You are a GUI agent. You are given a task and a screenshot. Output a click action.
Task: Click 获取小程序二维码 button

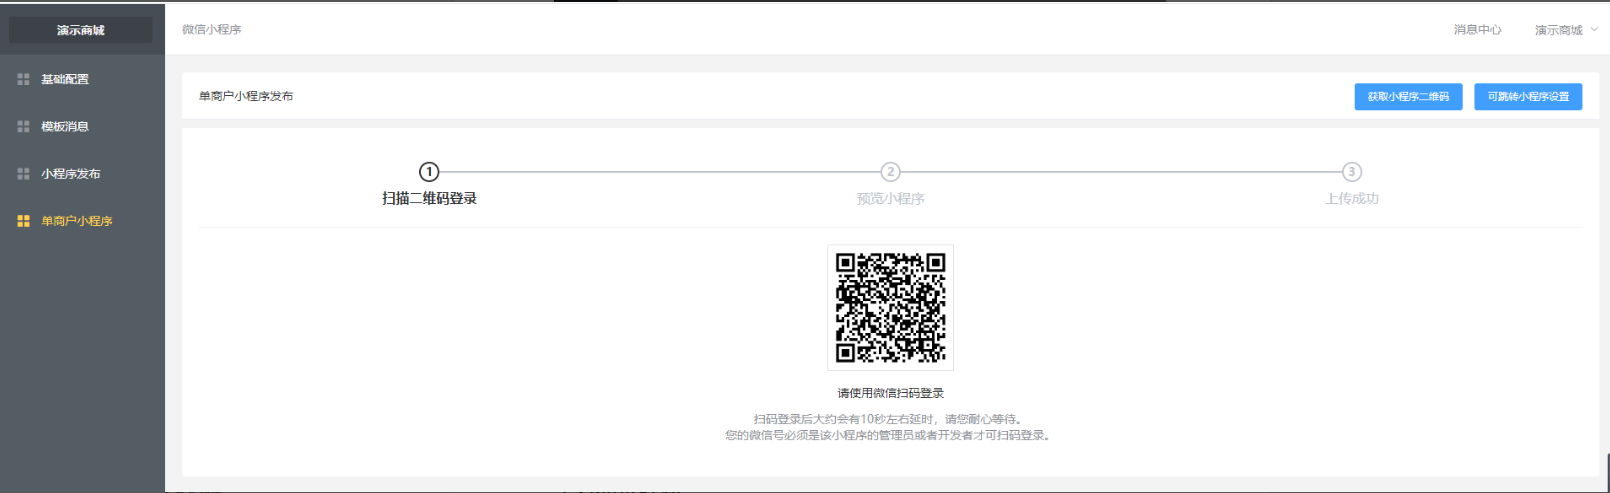(1408, 97)
